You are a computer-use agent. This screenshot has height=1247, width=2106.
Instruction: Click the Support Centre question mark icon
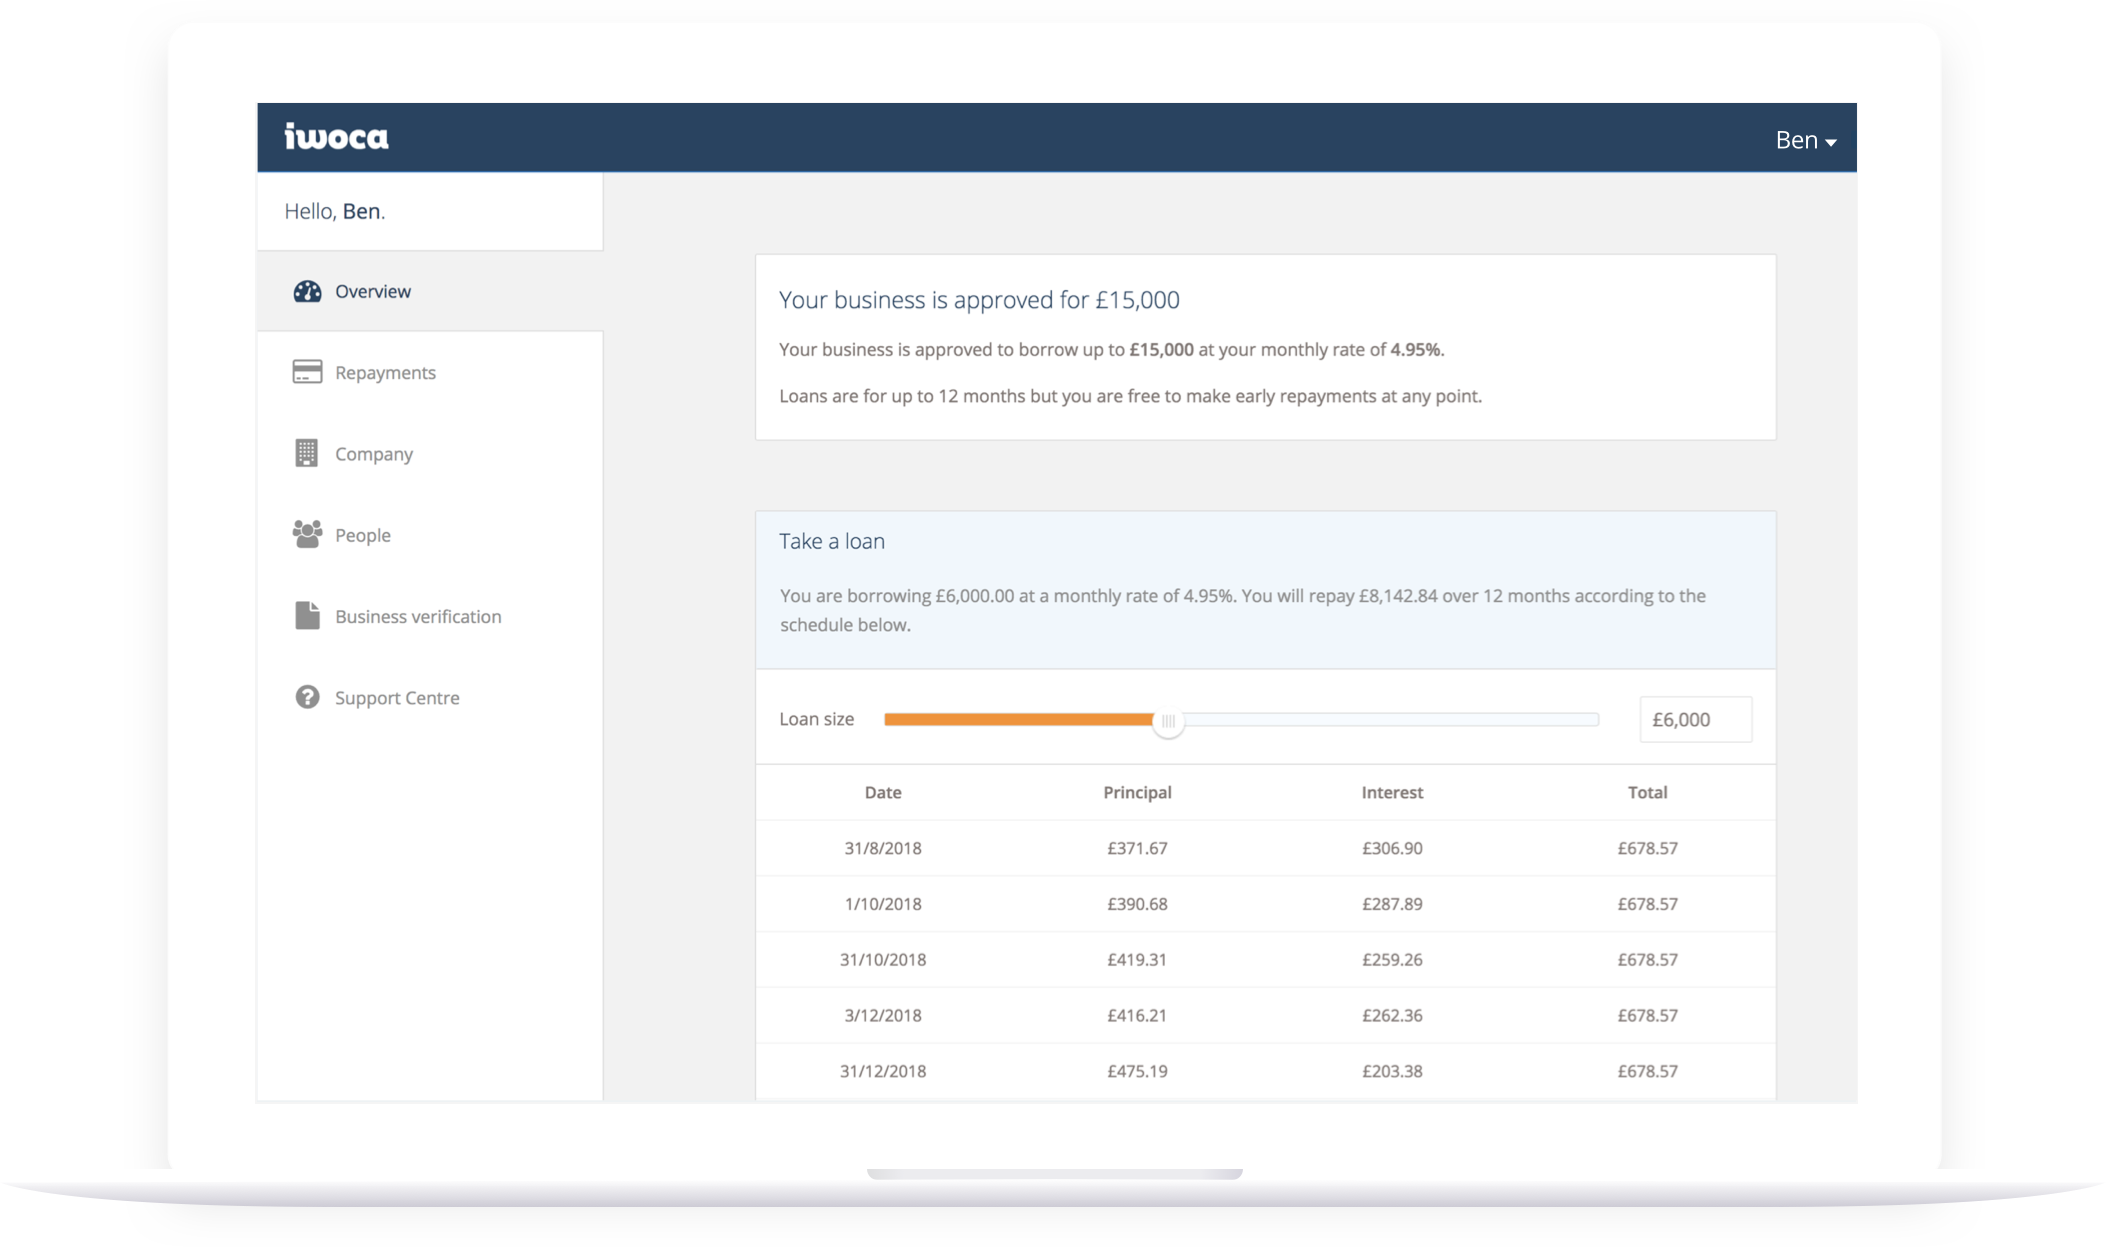[x=307, y=697]
